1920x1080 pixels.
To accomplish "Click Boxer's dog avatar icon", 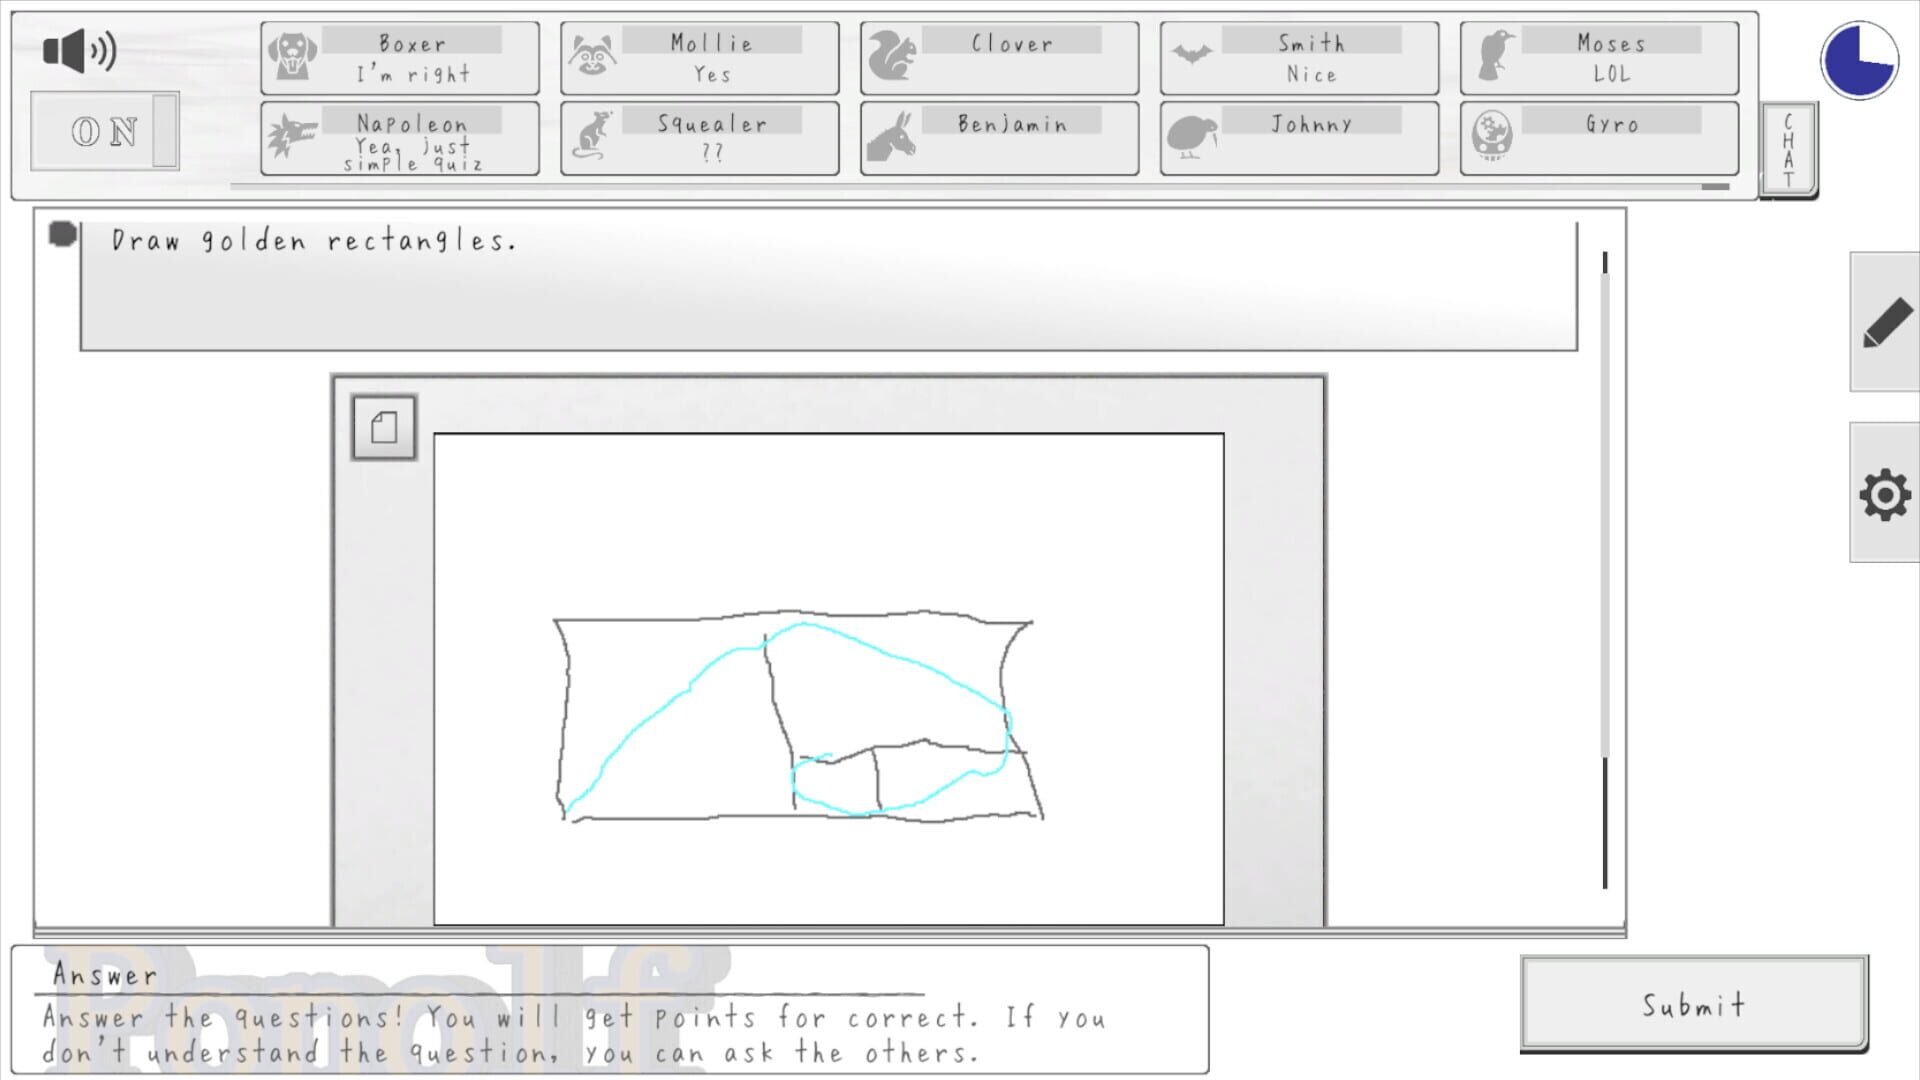I will pyautogui.click(x=292, y=56).
